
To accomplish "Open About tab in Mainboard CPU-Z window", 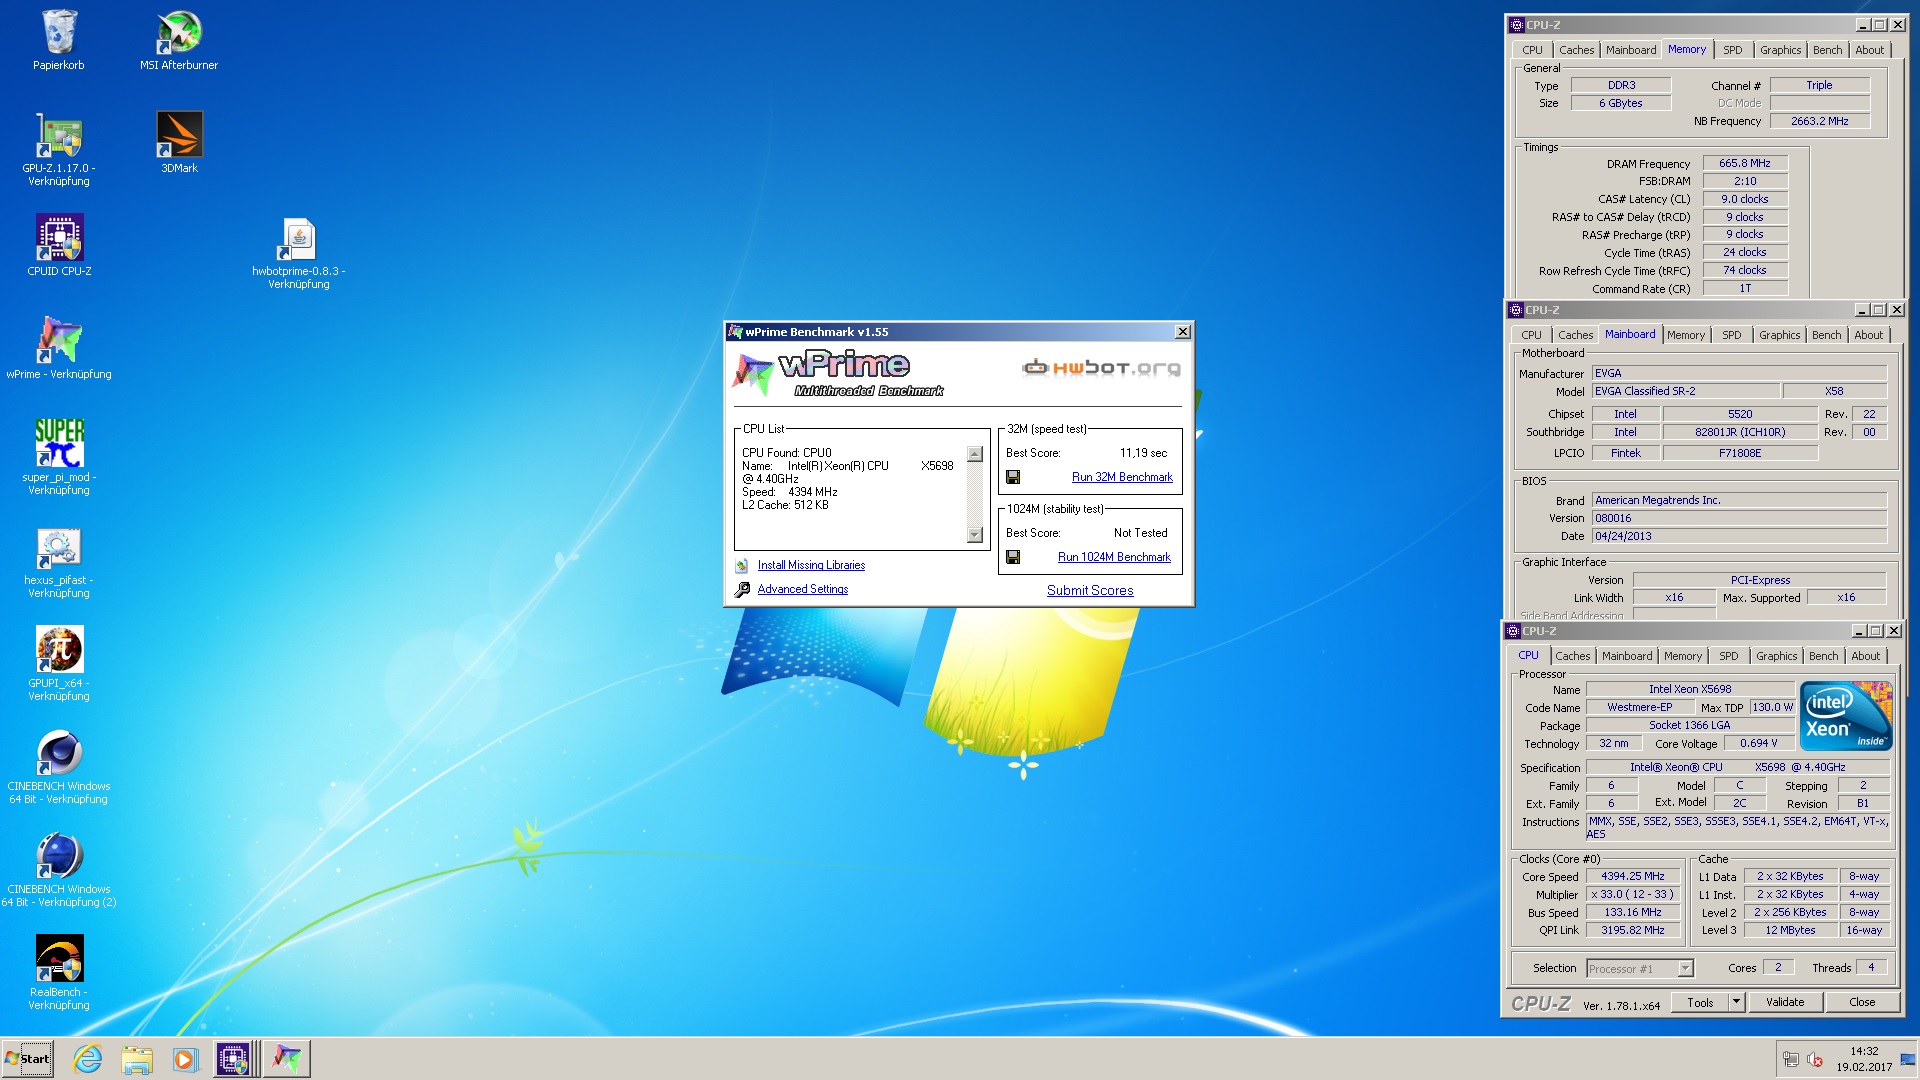I will click(1868, 335).
